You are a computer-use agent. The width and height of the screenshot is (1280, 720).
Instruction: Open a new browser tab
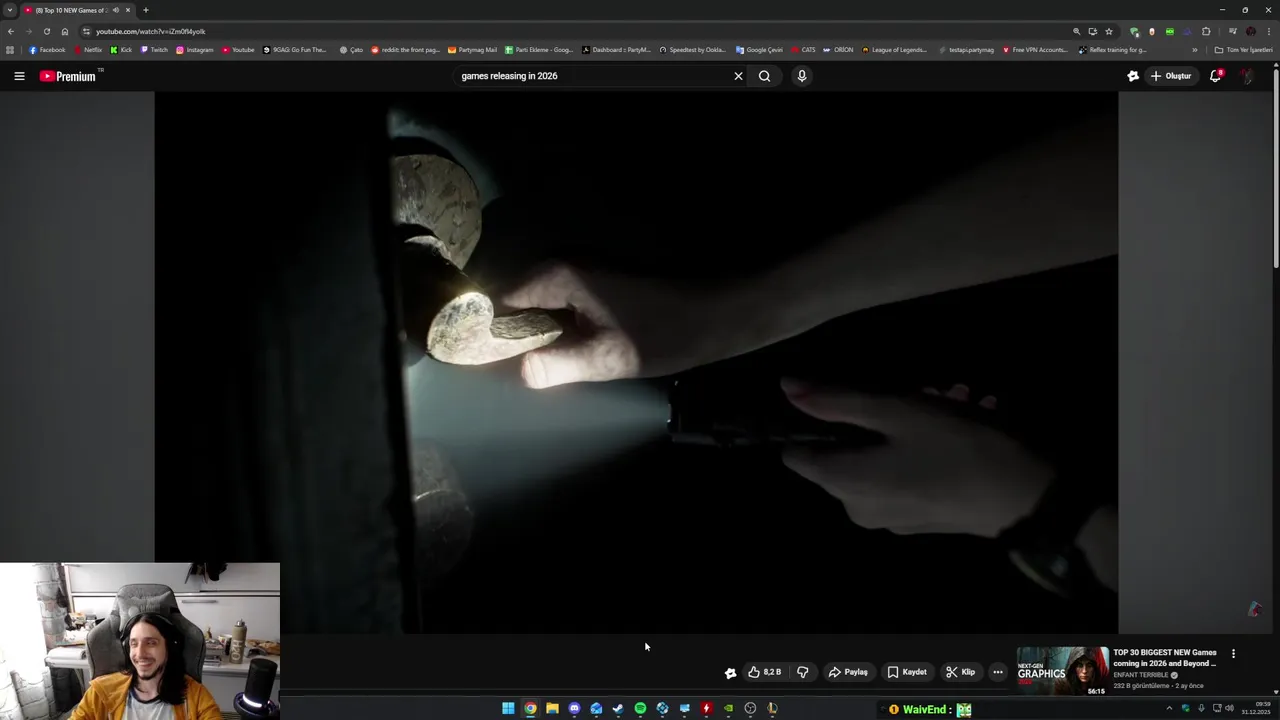click(x=146, y=10)
